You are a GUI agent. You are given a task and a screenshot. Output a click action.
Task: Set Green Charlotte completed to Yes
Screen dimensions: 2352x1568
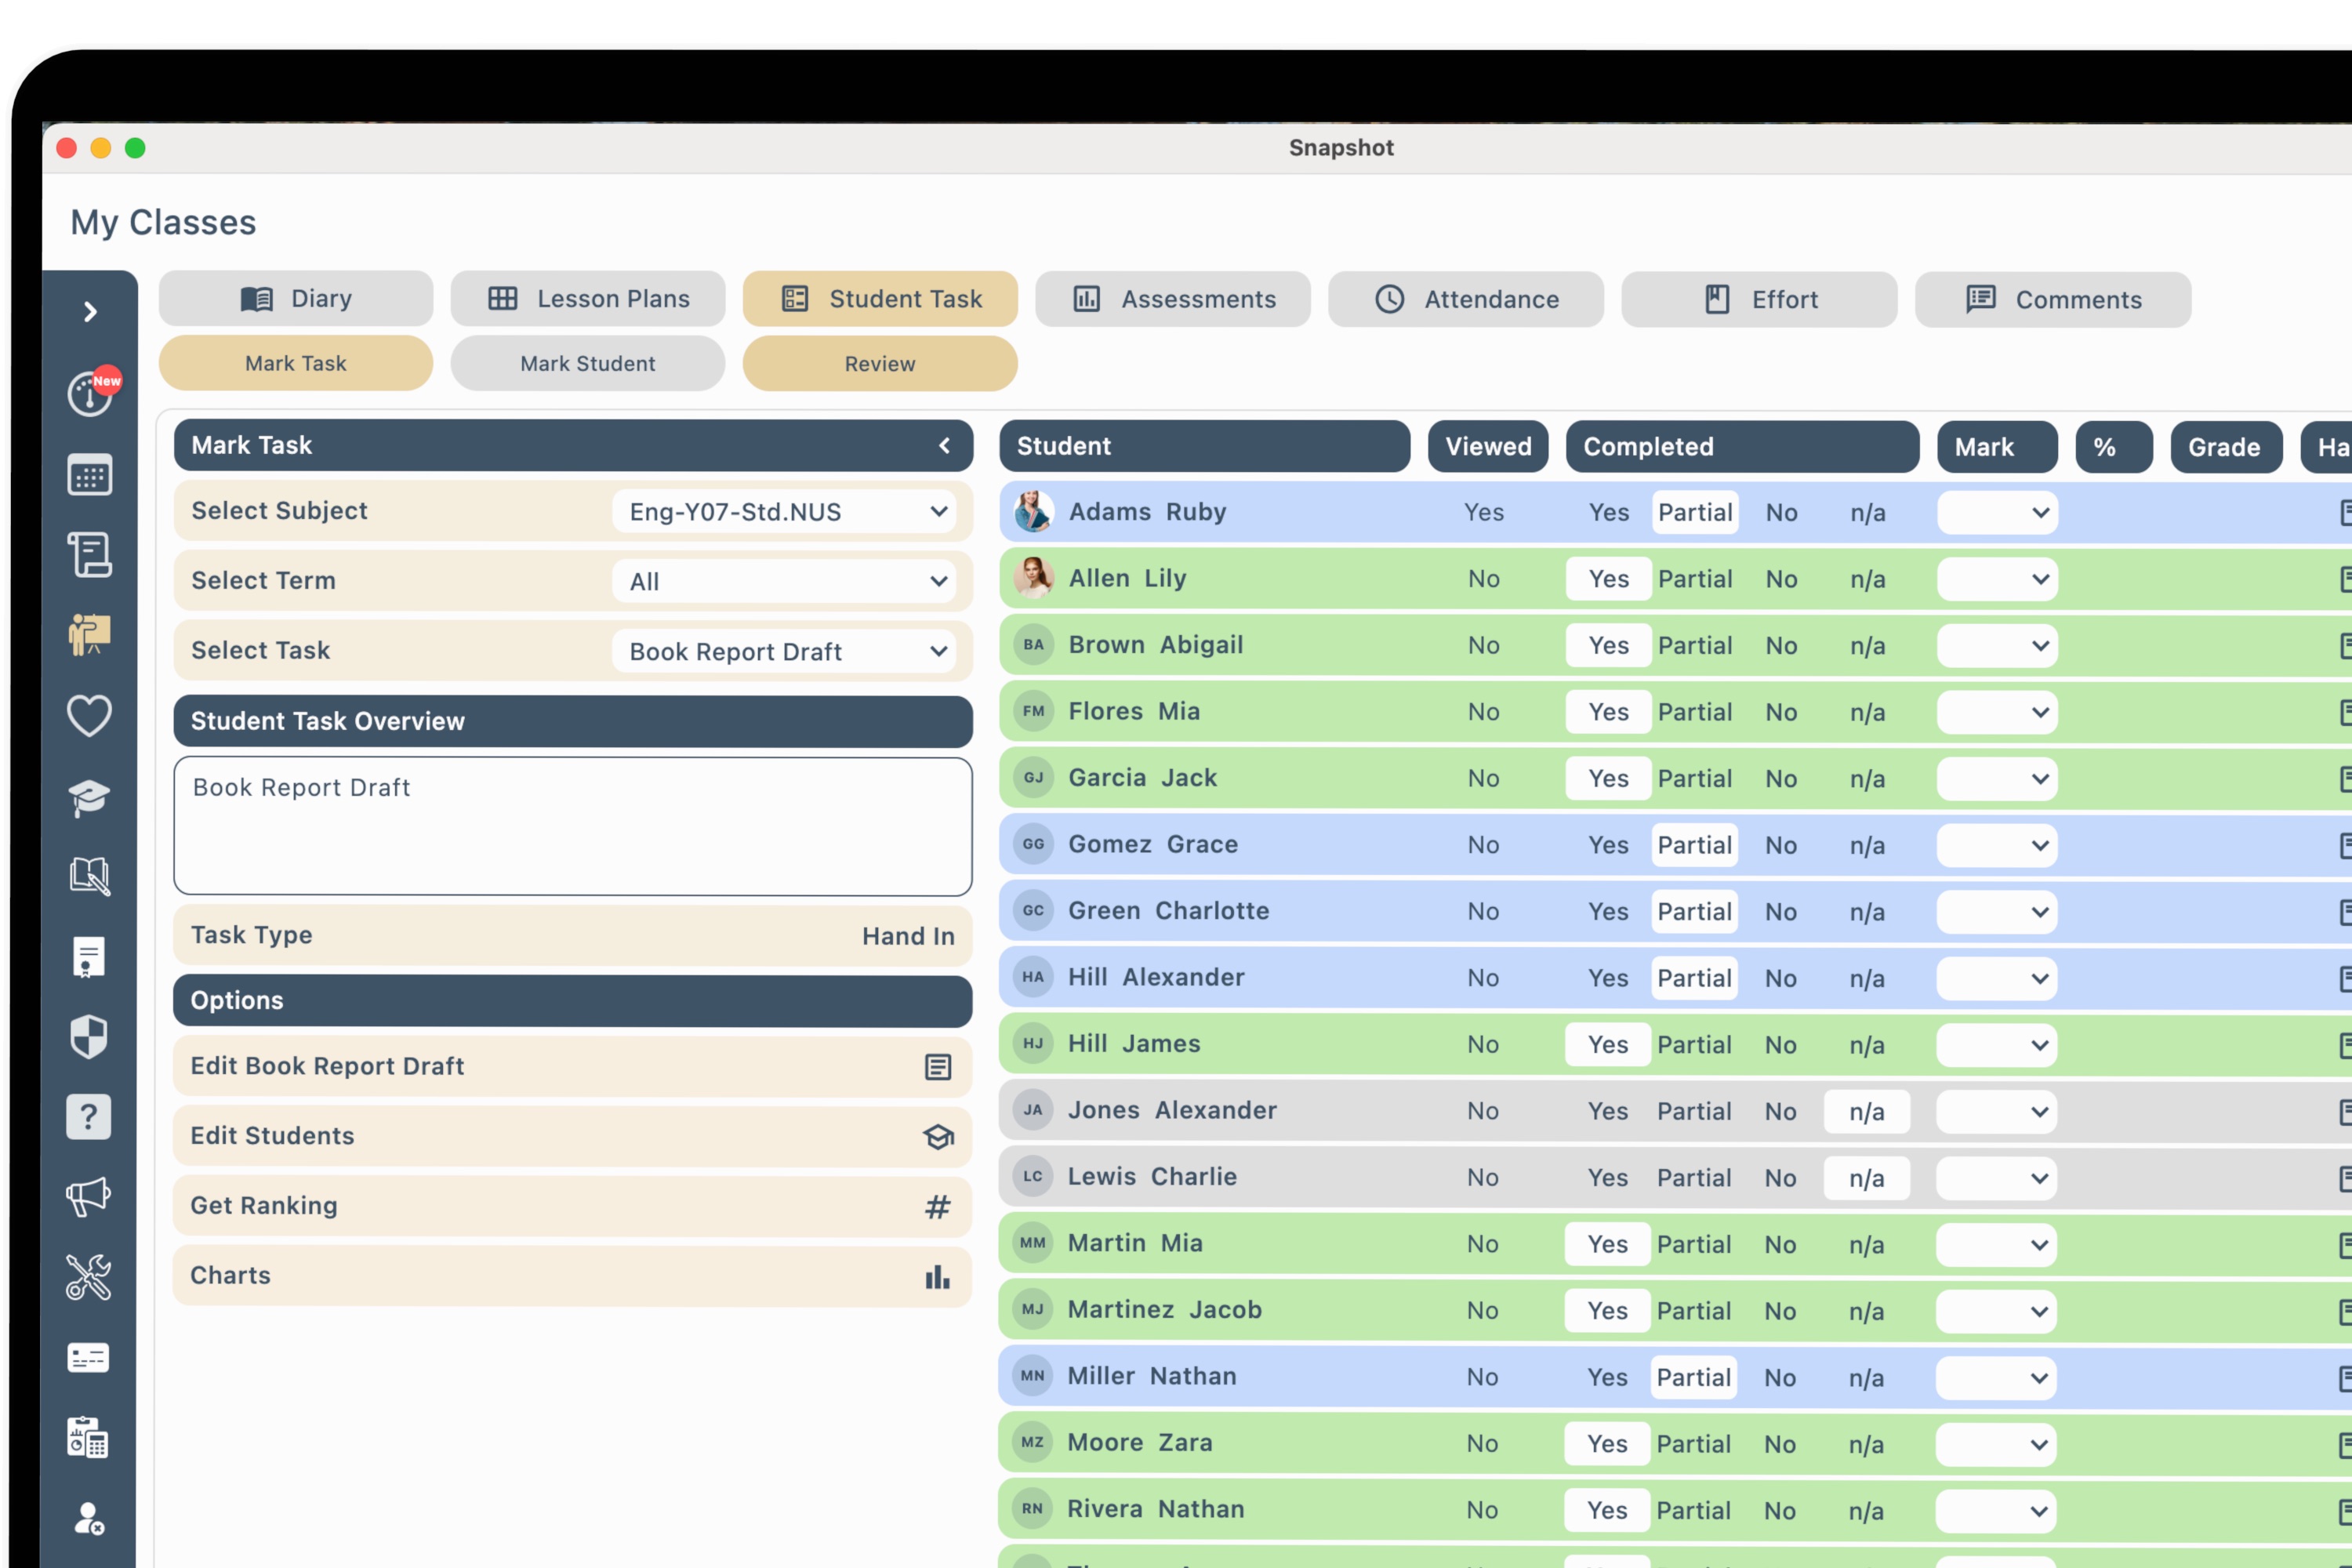pyautogui.click(x=1608, y=912)
